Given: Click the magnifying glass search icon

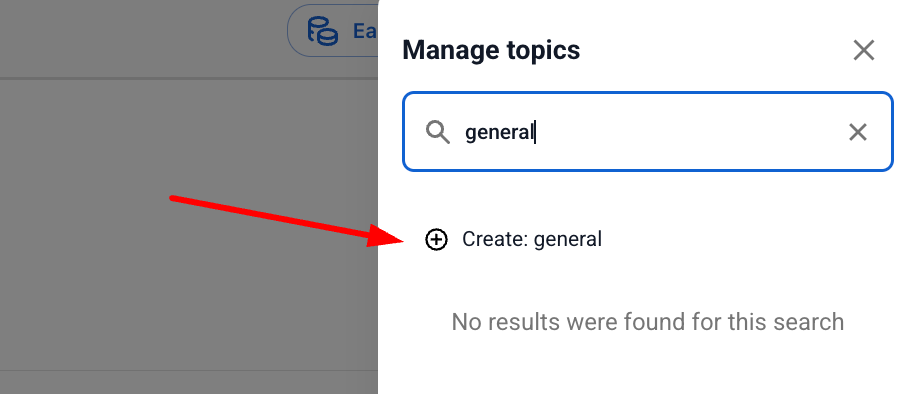Looking at the screenshot, I should 437,132.
